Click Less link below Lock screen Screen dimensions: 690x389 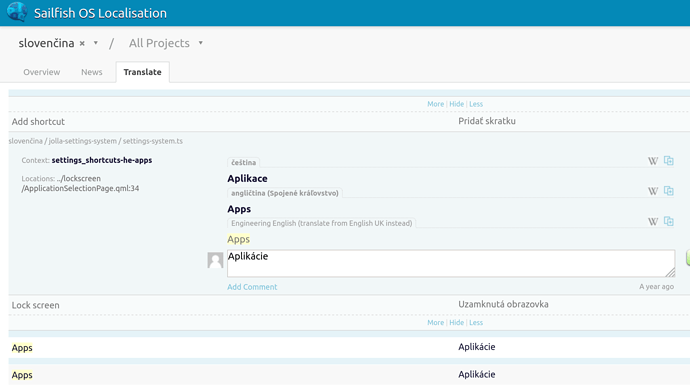click(476, 323)
